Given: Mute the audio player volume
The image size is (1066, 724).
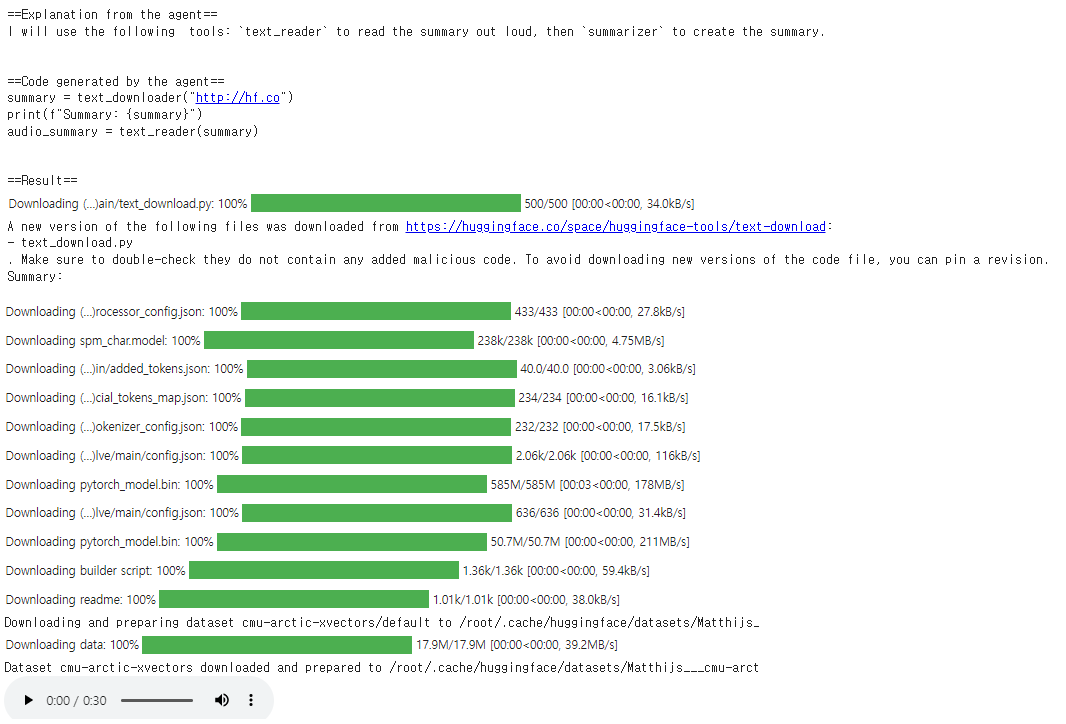Looking at the screenshot, I should click(x=222, y=700).
